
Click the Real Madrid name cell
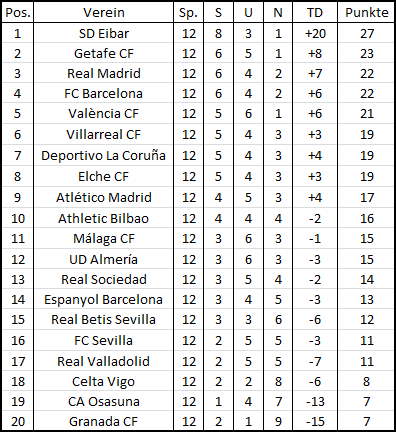point(103,73)
